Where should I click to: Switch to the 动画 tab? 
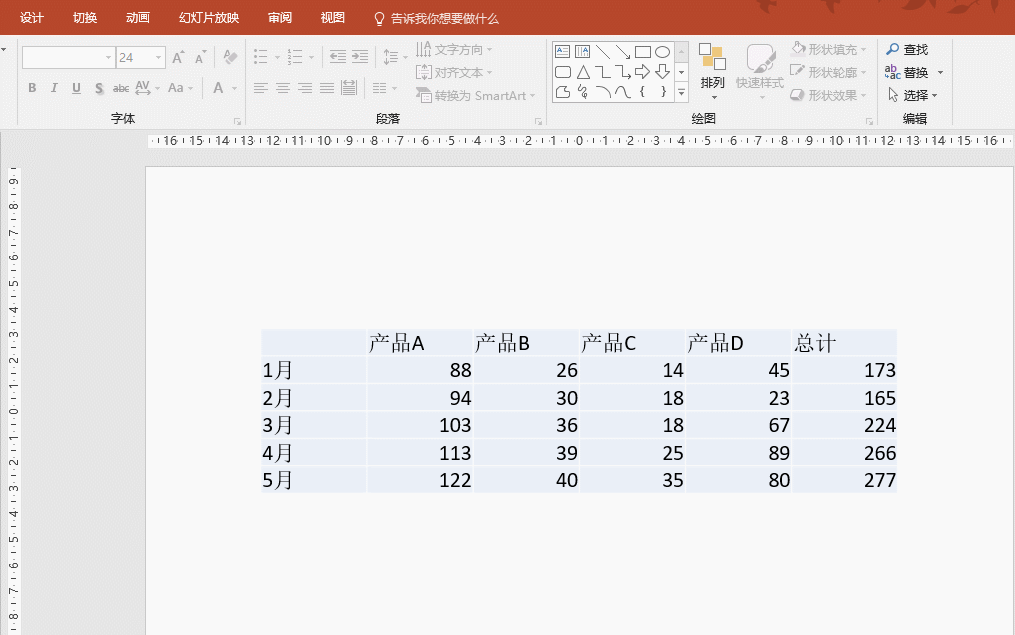(138, 18)
